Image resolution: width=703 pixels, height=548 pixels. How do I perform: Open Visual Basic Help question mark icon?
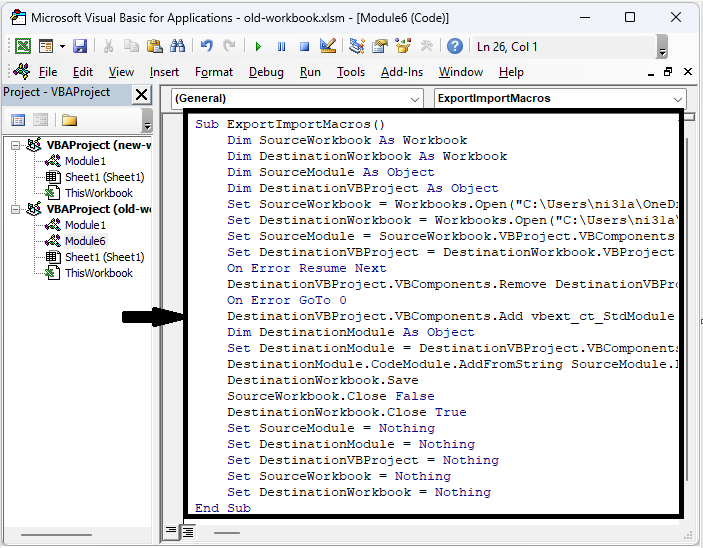[x=455, y=46]
